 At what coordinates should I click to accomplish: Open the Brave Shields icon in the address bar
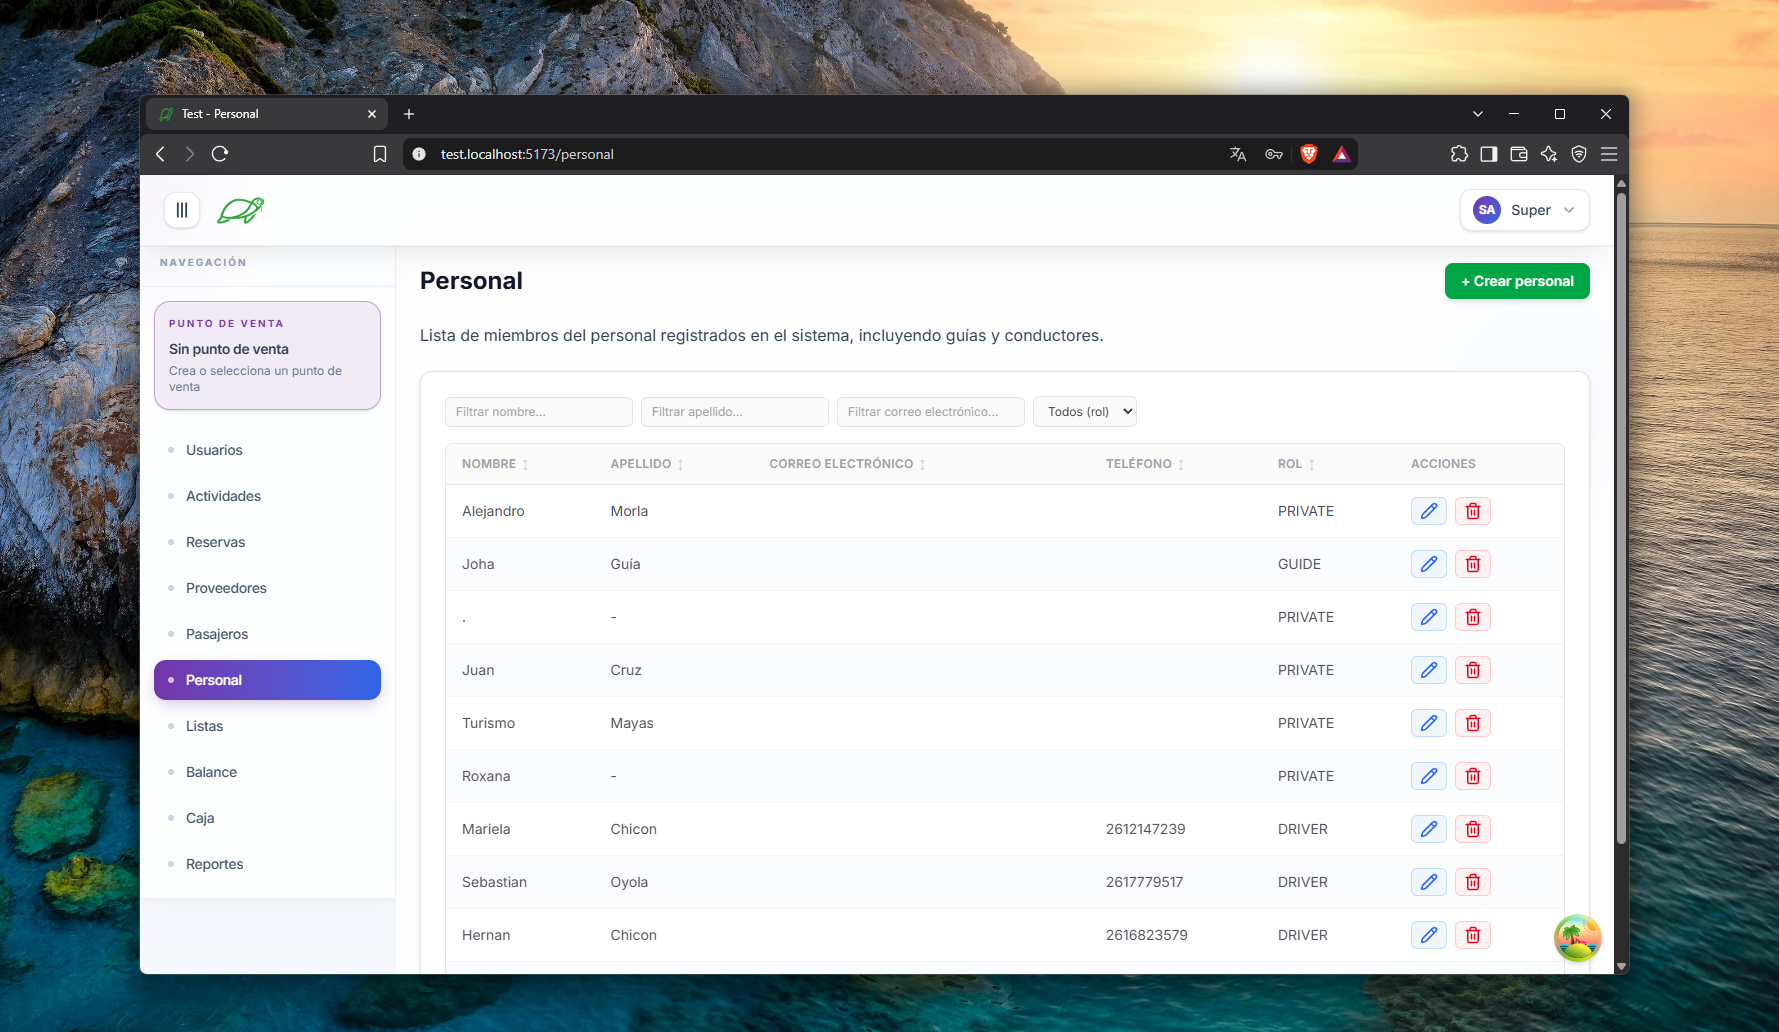click(x=1308, y=154)
